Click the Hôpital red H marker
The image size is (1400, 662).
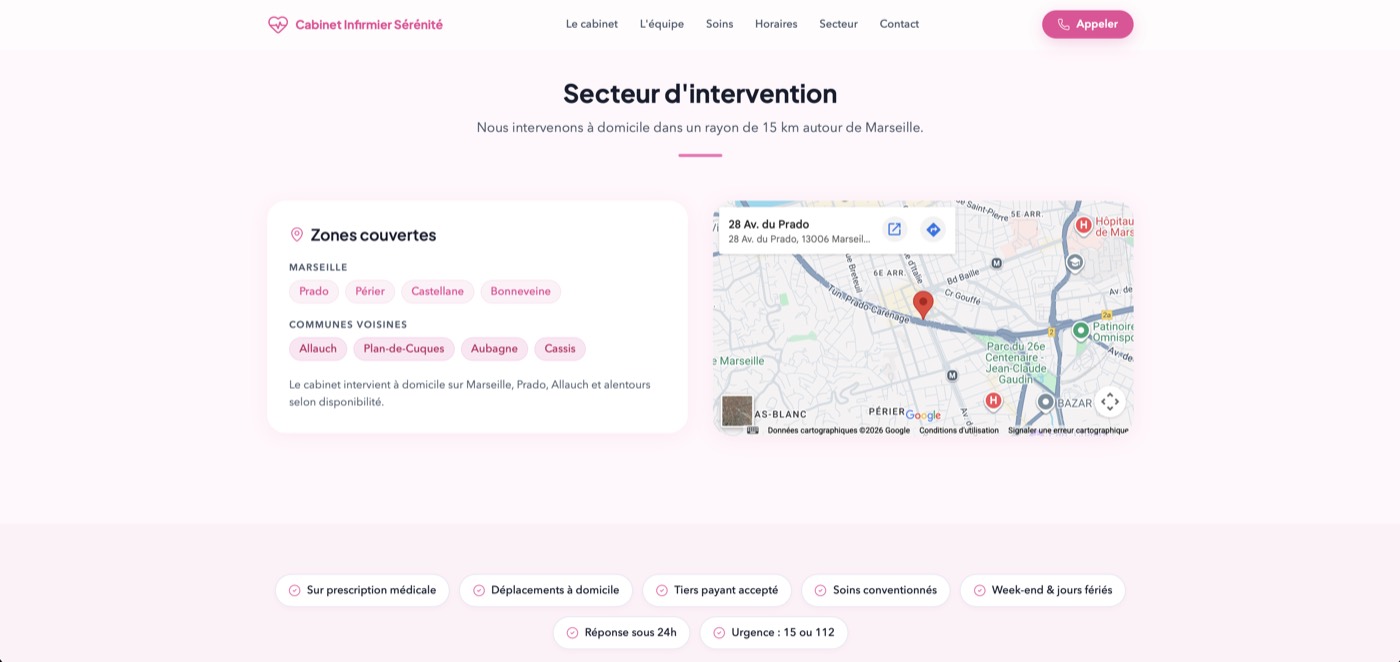tap(1083, 225)
